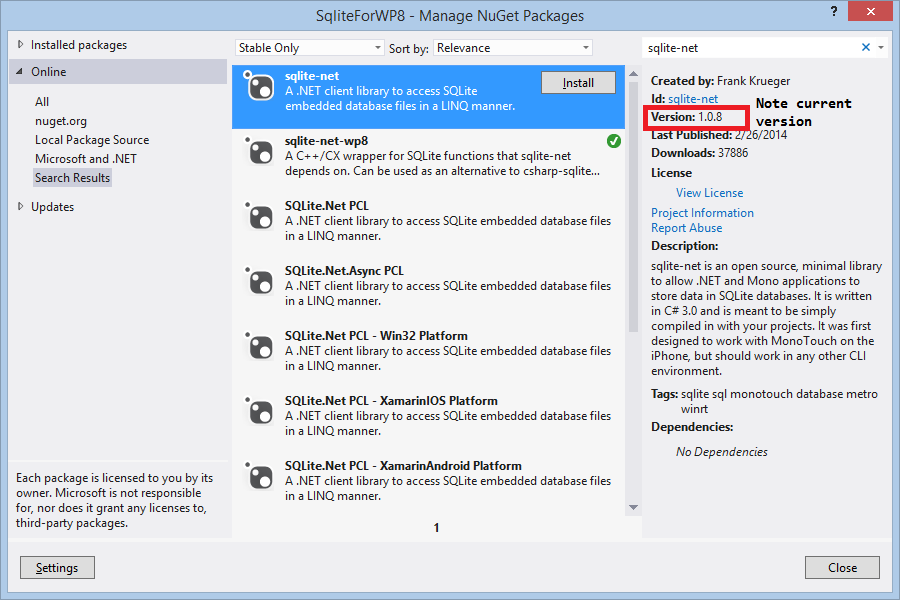Select SQLite.Net PCL - XamarinIOS Platform title
The image size is (900, 600).
pyautogui.click(x=391, y=400)
